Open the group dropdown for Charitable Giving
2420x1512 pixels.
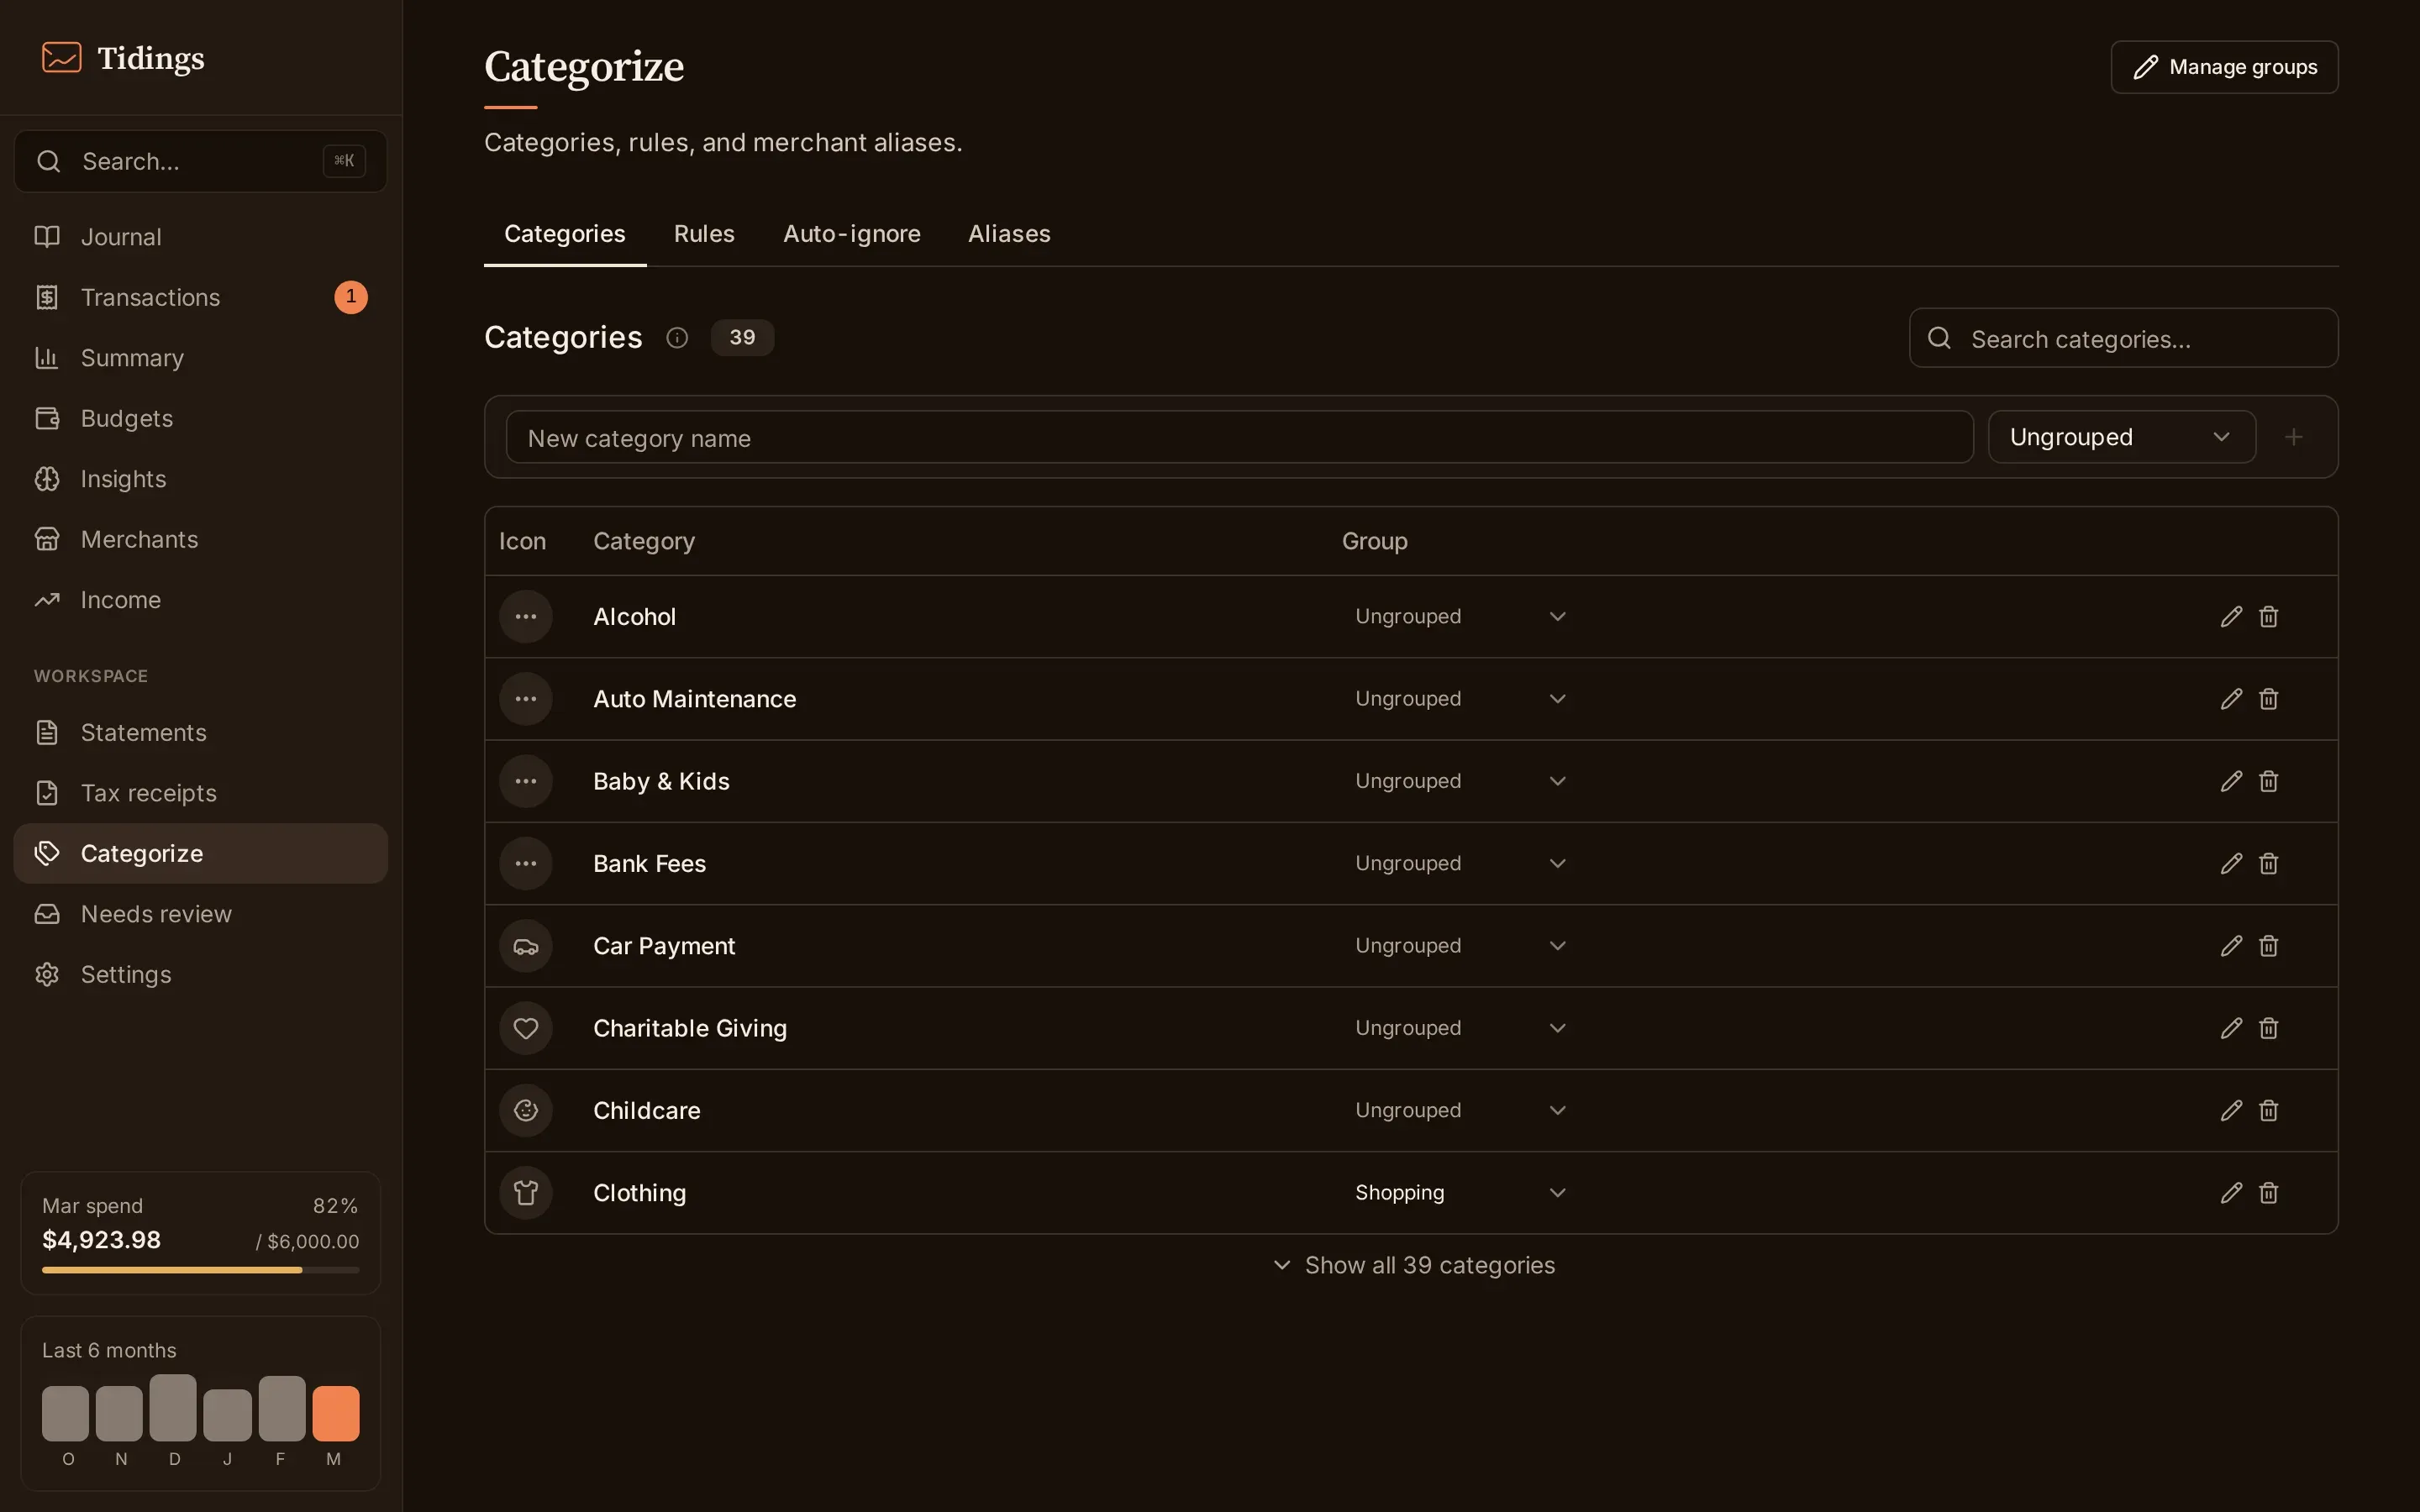[x=1461, y=1028]
